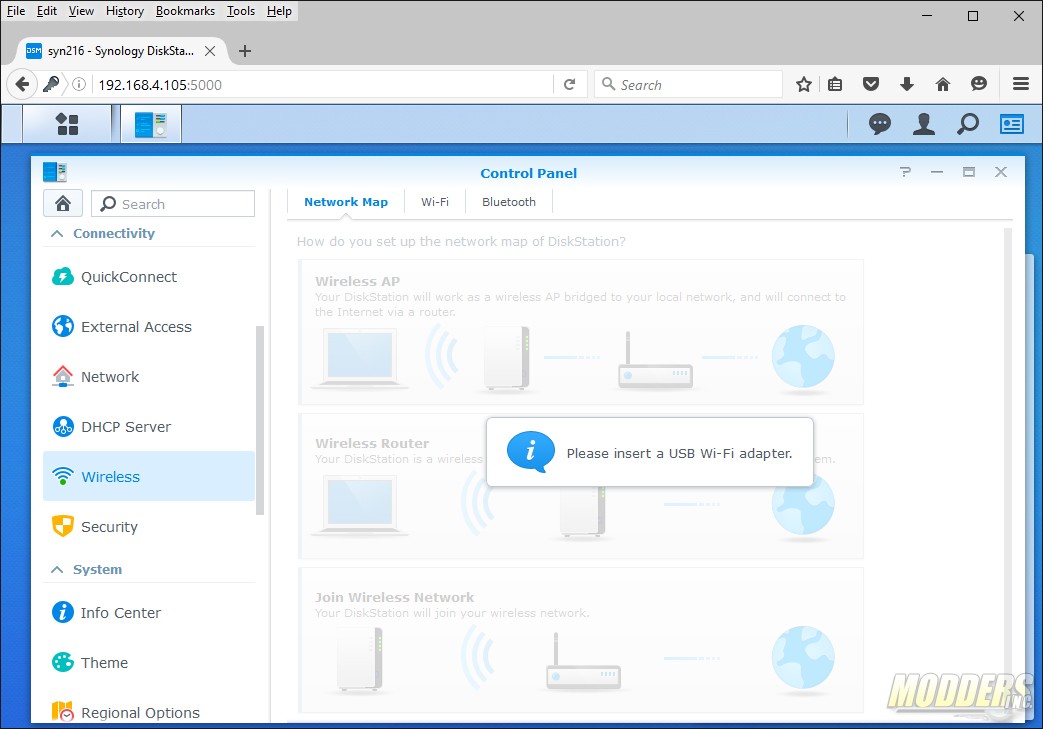Open the user account options icon

click(923, 124)
